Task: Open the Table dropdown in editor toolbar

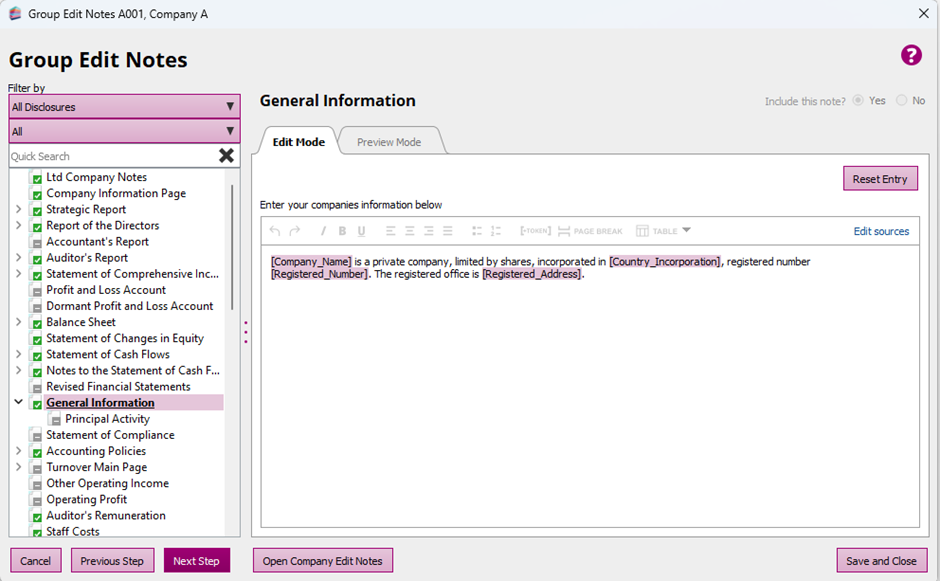Action: 664,231
